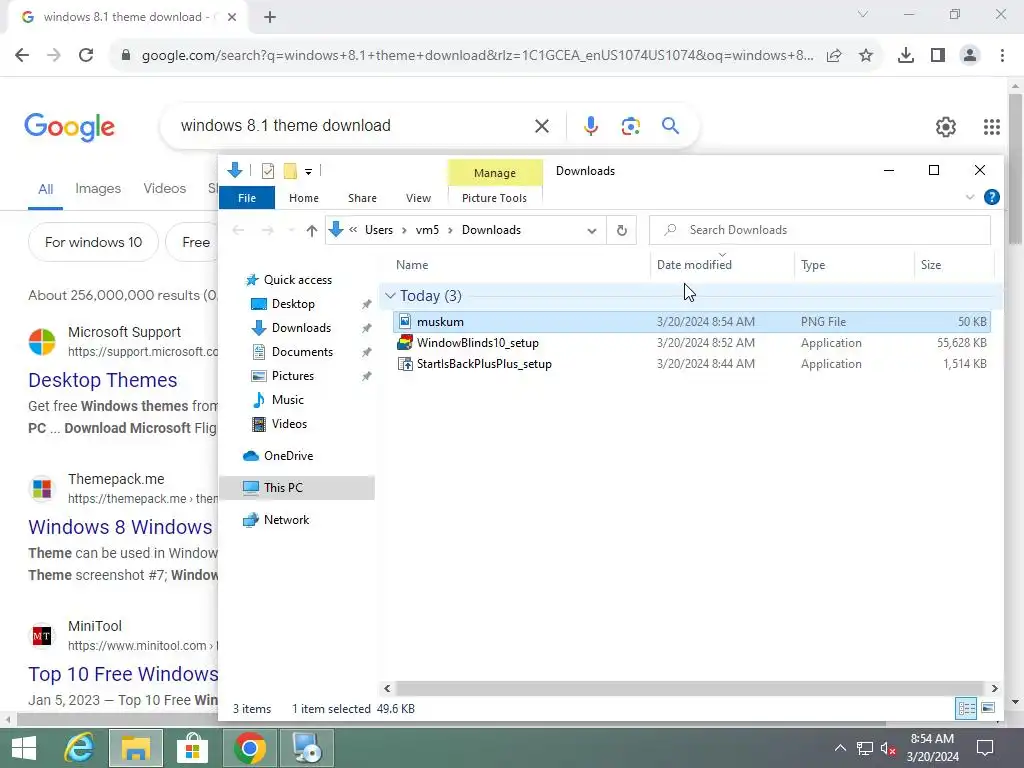Image resolution: width=1024 pixels, height=768 pixels.
Task: Open the Desktop Themes search result
Action: coord(103,380)
